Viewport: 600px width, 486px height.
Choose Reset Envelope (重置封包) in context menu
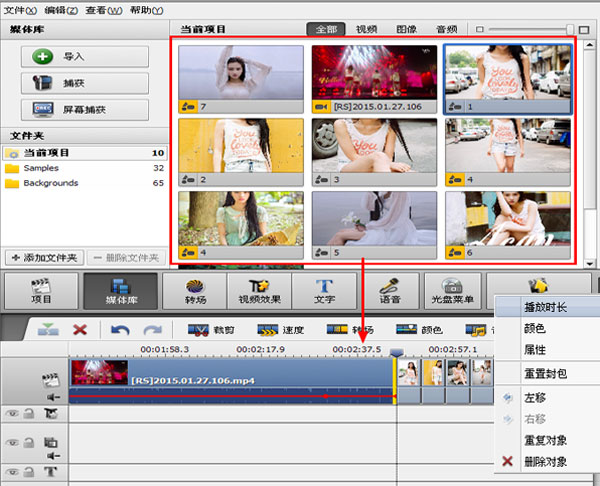[548, 373]
